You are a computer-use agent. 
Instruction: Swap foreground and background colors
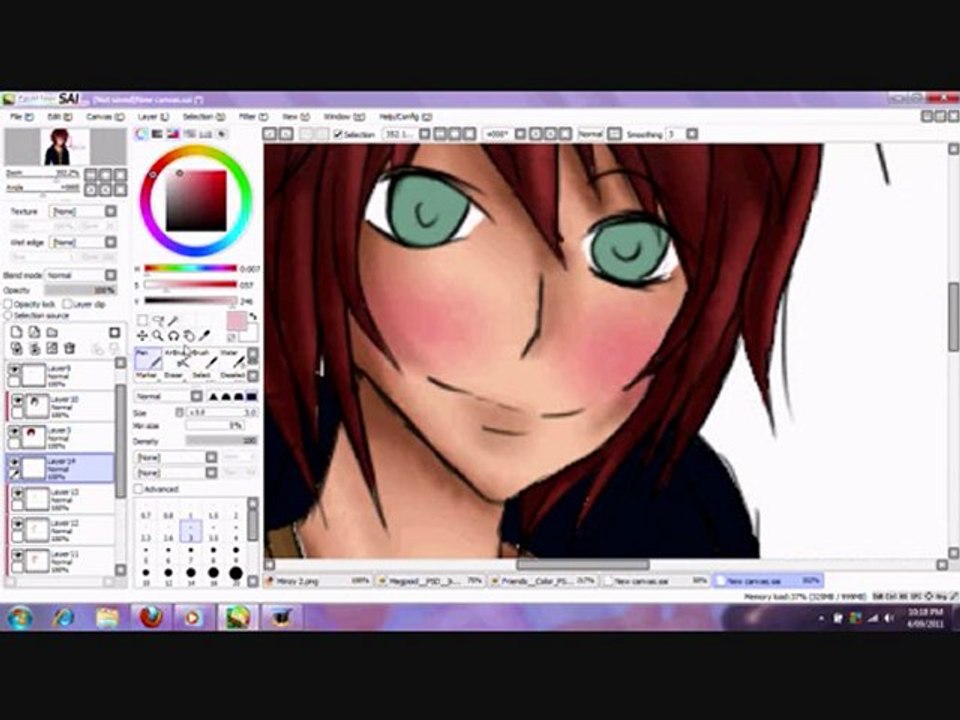(252, 317)
